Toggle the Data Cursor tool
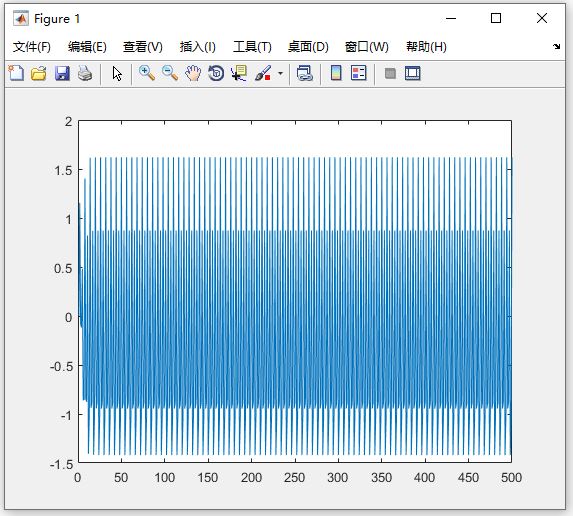573x516 pixels. coord(239,73)
